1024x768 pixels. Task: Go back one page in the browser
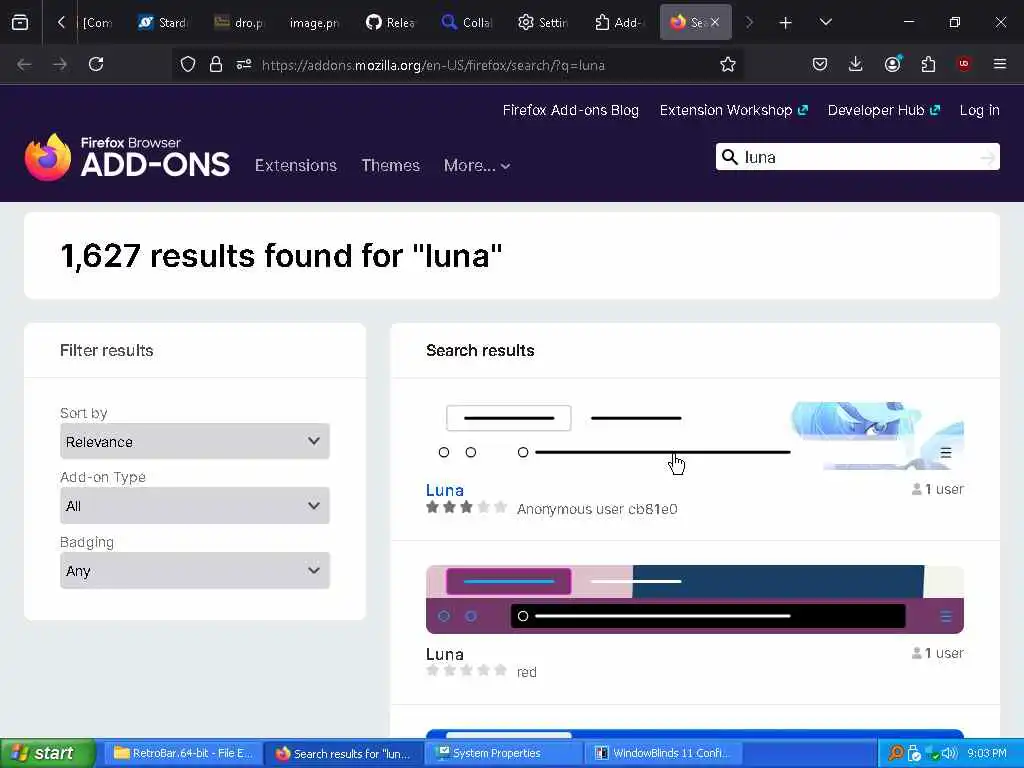click(x=24, y=64)
